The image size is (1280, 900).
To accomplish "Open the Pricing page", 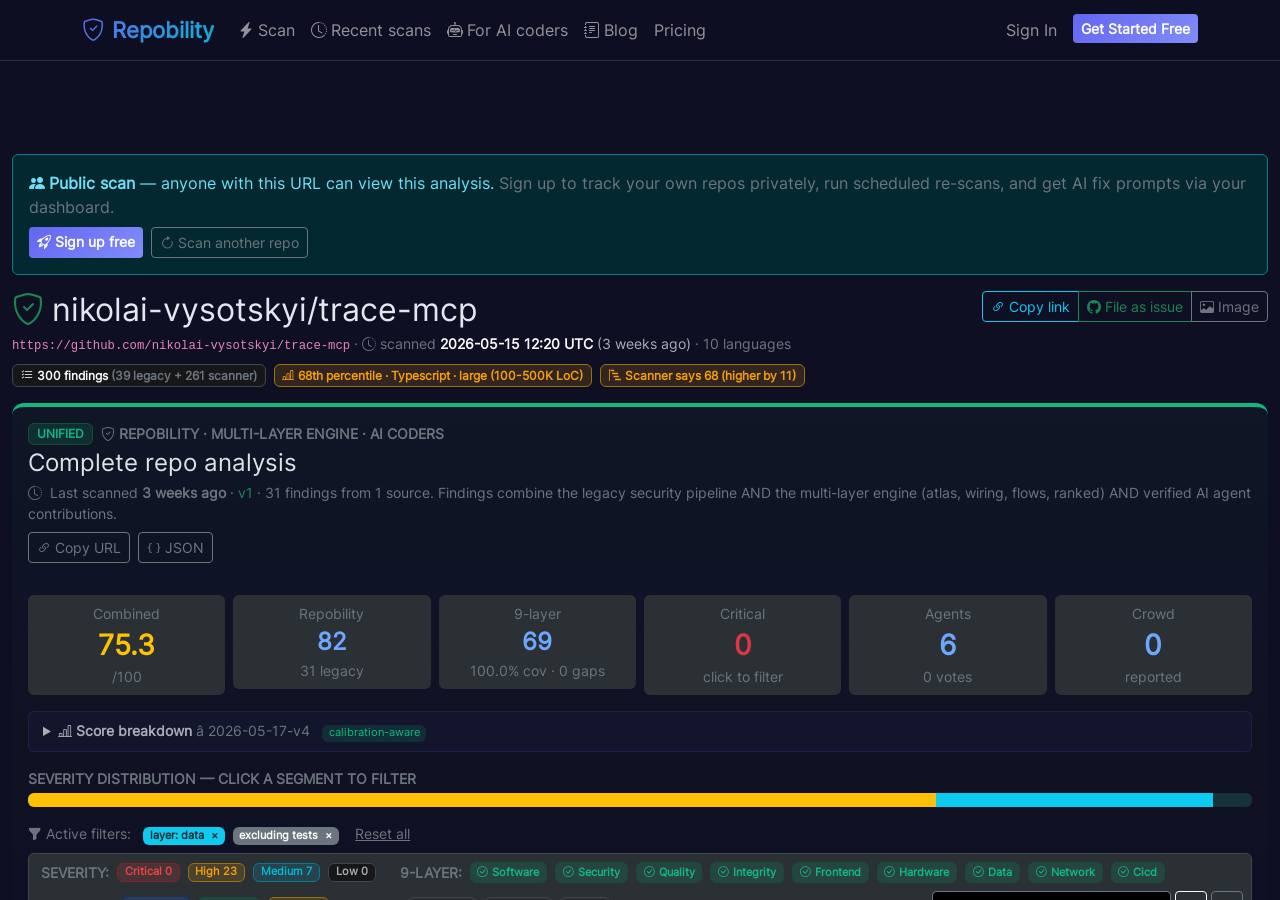I will tap(680, 30).
